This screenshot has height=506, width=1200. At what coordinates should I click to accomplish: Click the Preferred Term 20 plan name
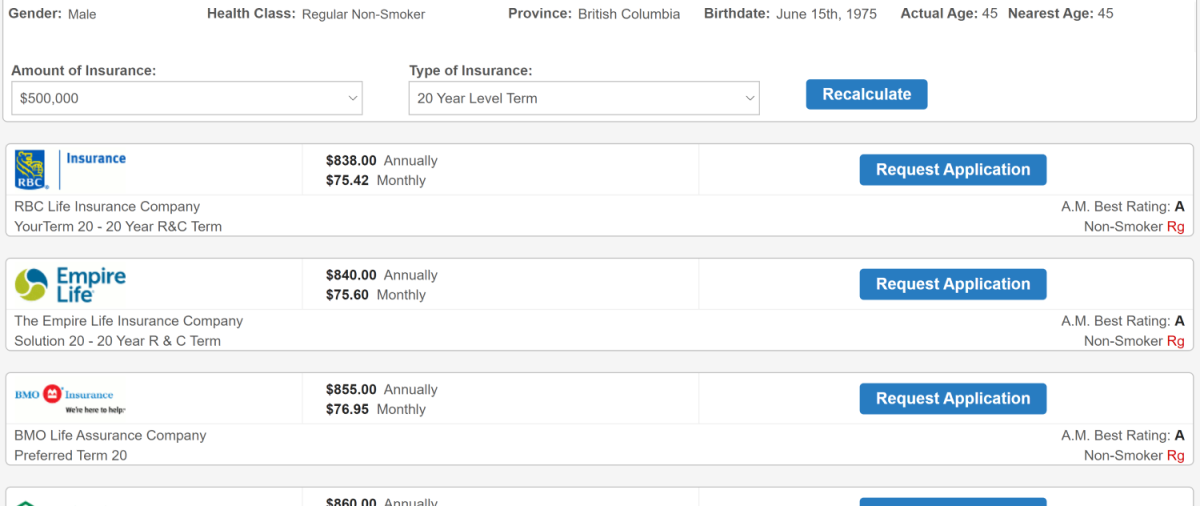click(x=70, y=455)
